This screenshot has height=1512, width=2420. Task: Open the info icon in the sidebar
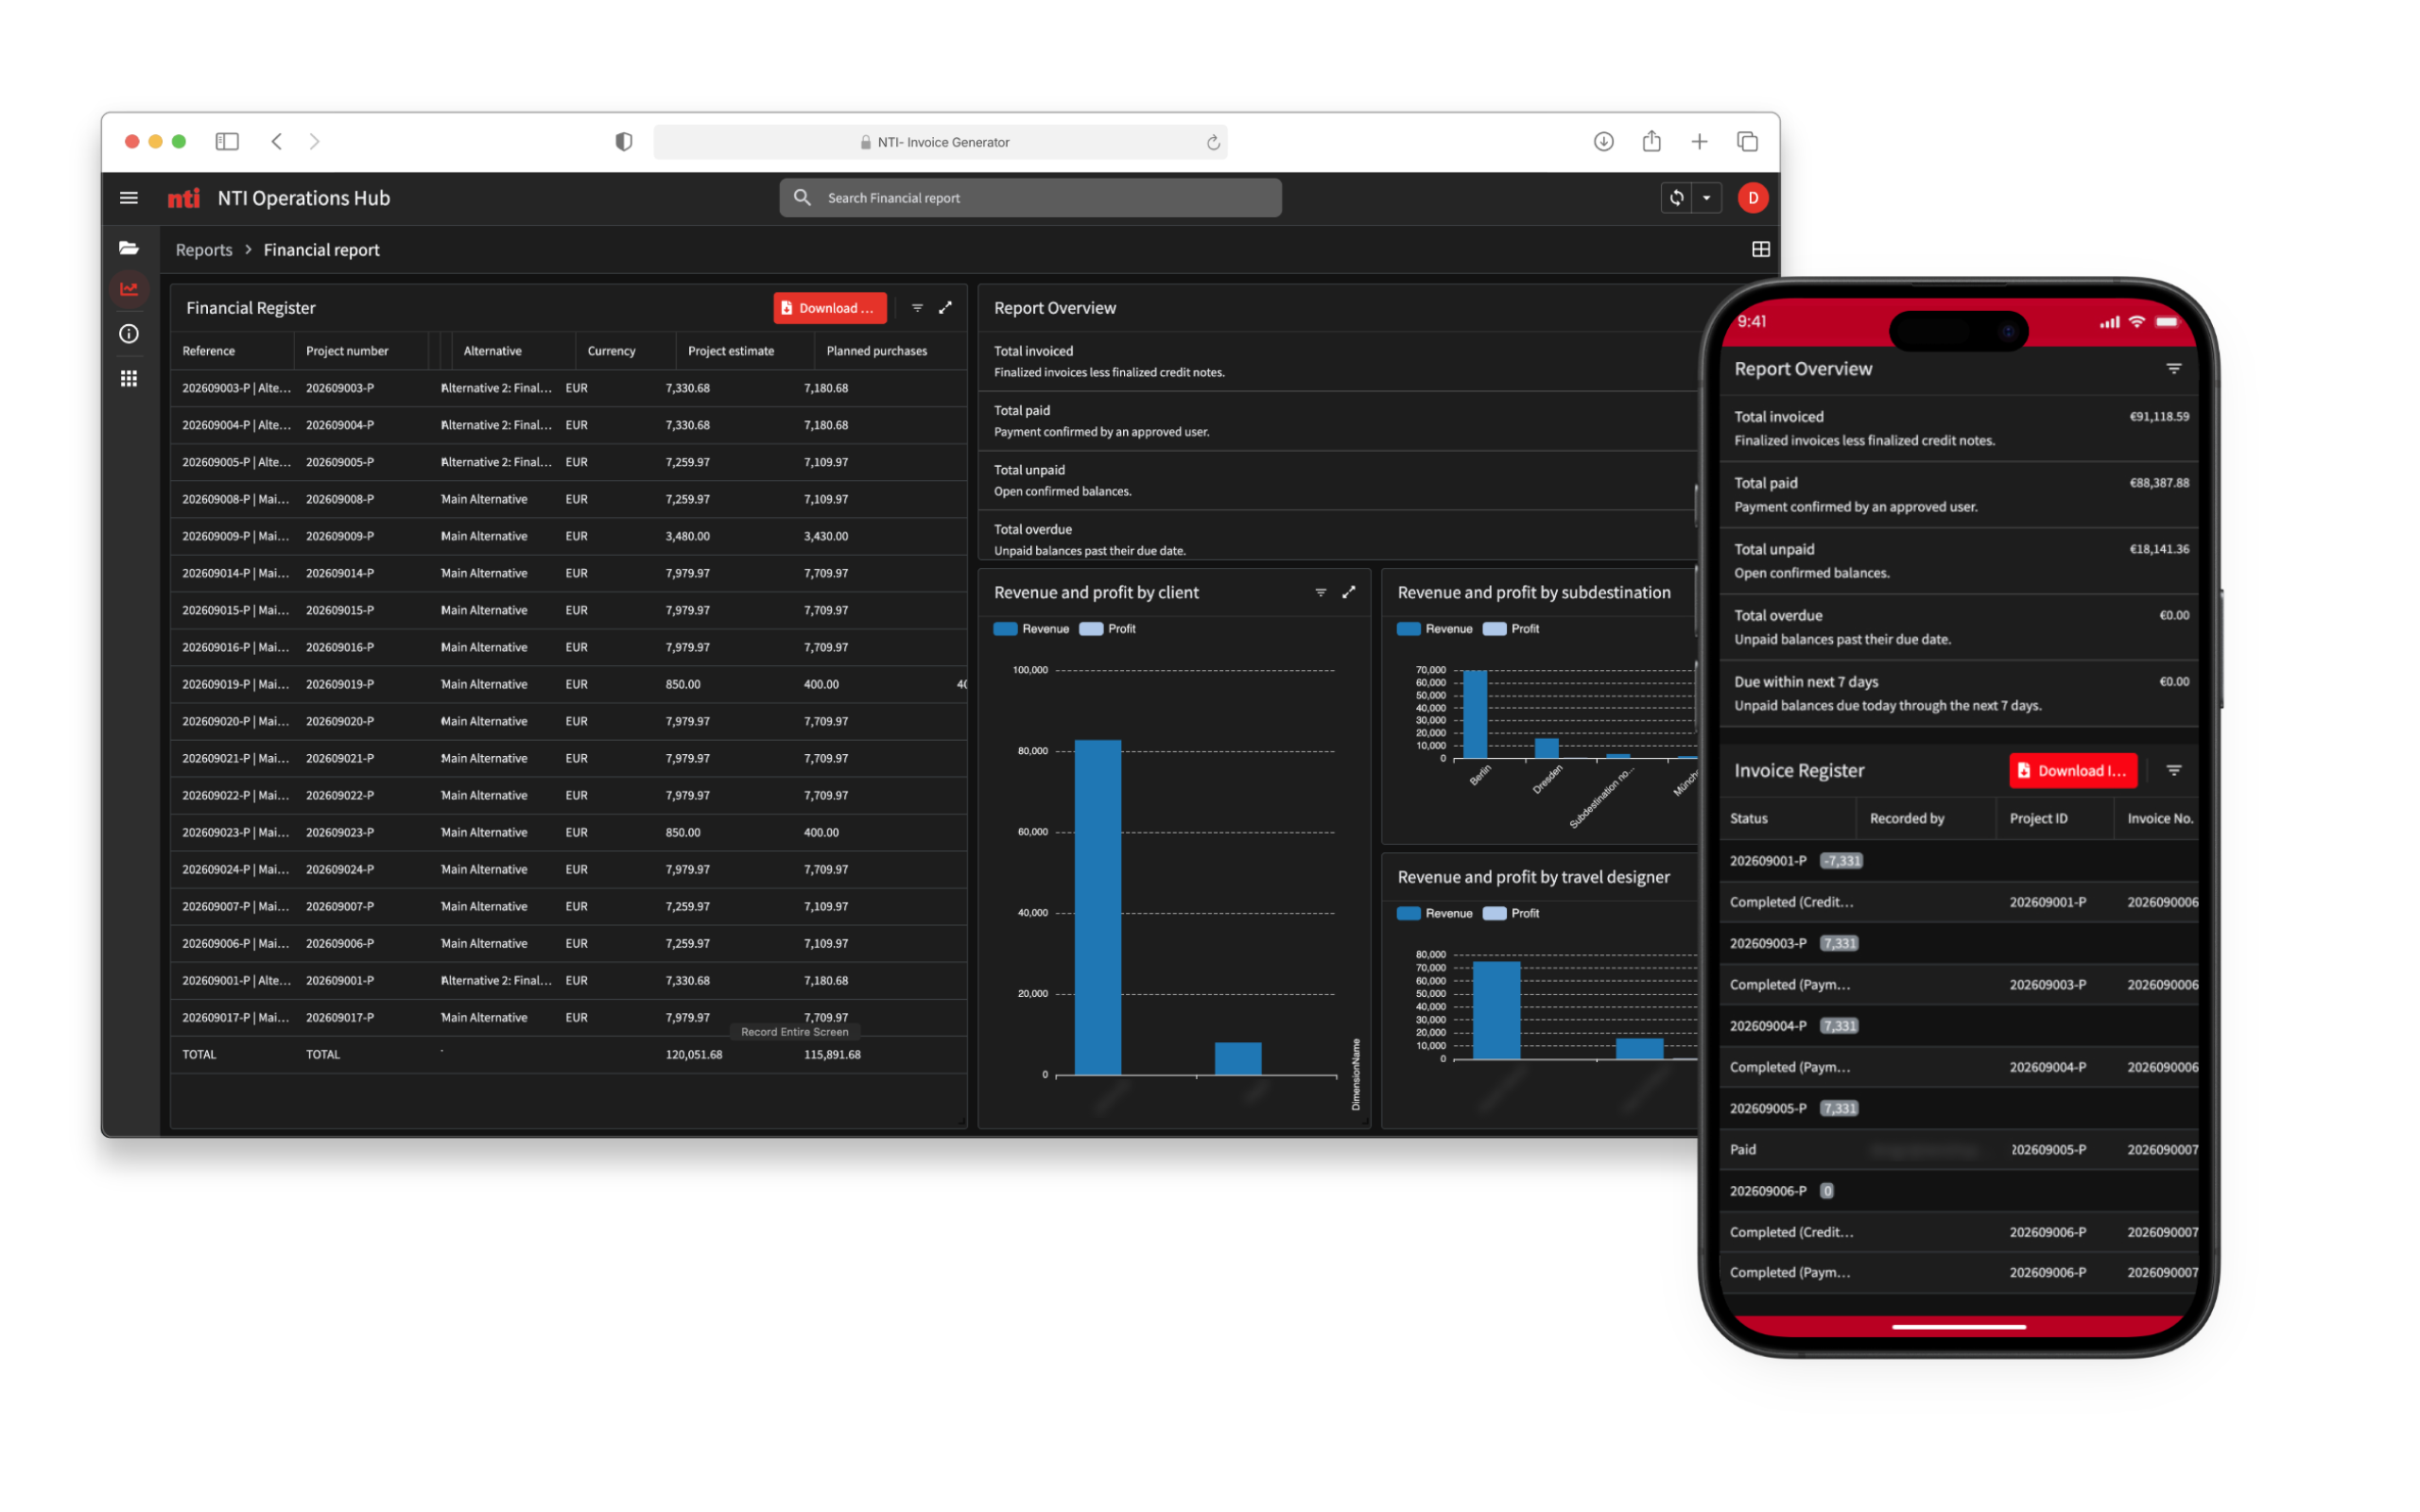[x=129, y=334]
